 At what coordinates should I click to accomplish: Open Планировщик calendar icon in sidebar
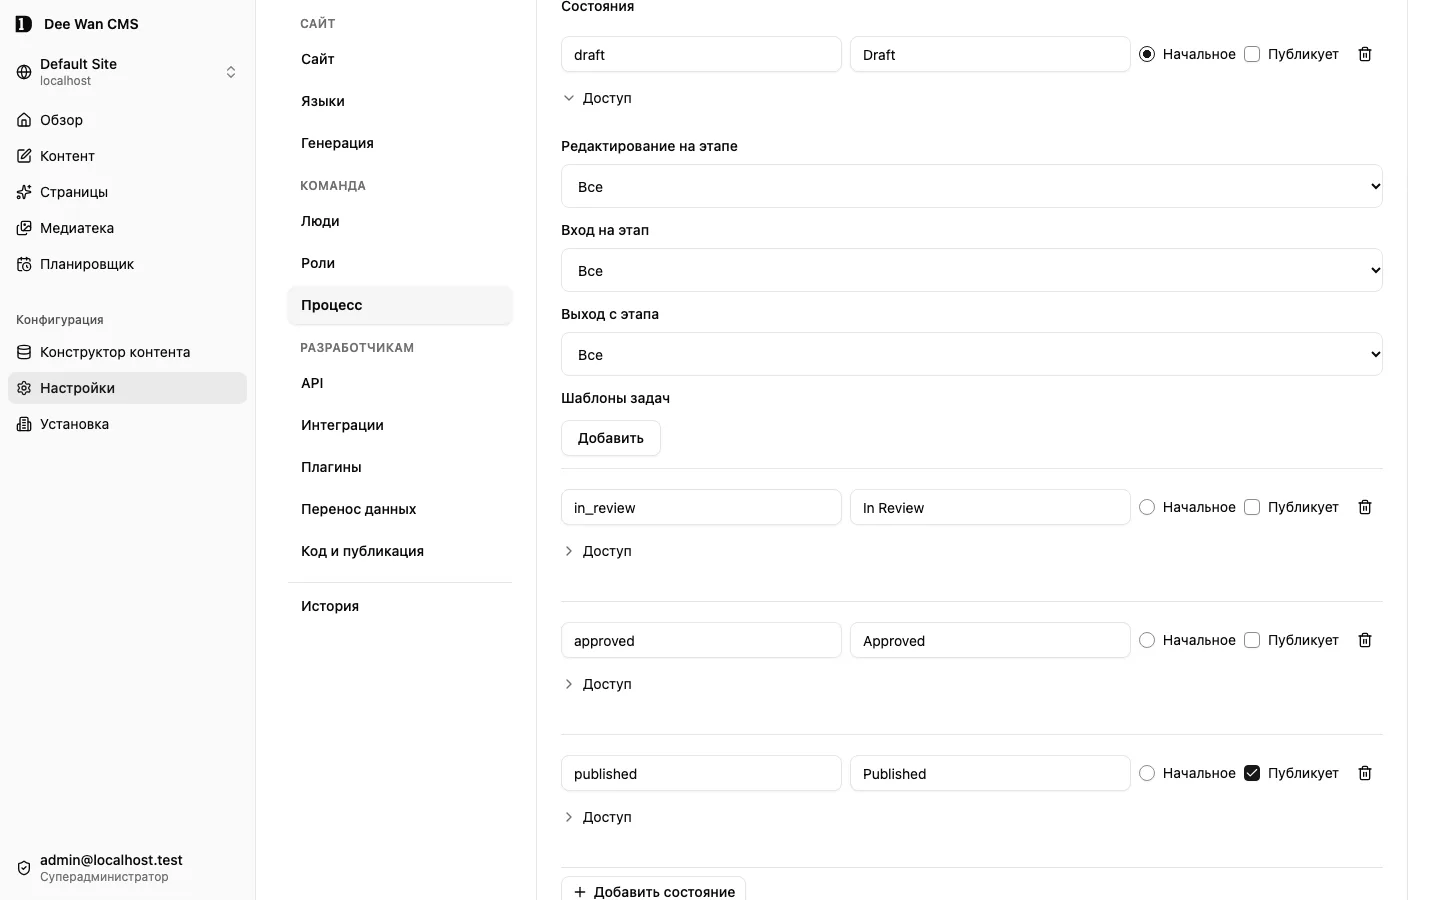[x=24, y=264]
